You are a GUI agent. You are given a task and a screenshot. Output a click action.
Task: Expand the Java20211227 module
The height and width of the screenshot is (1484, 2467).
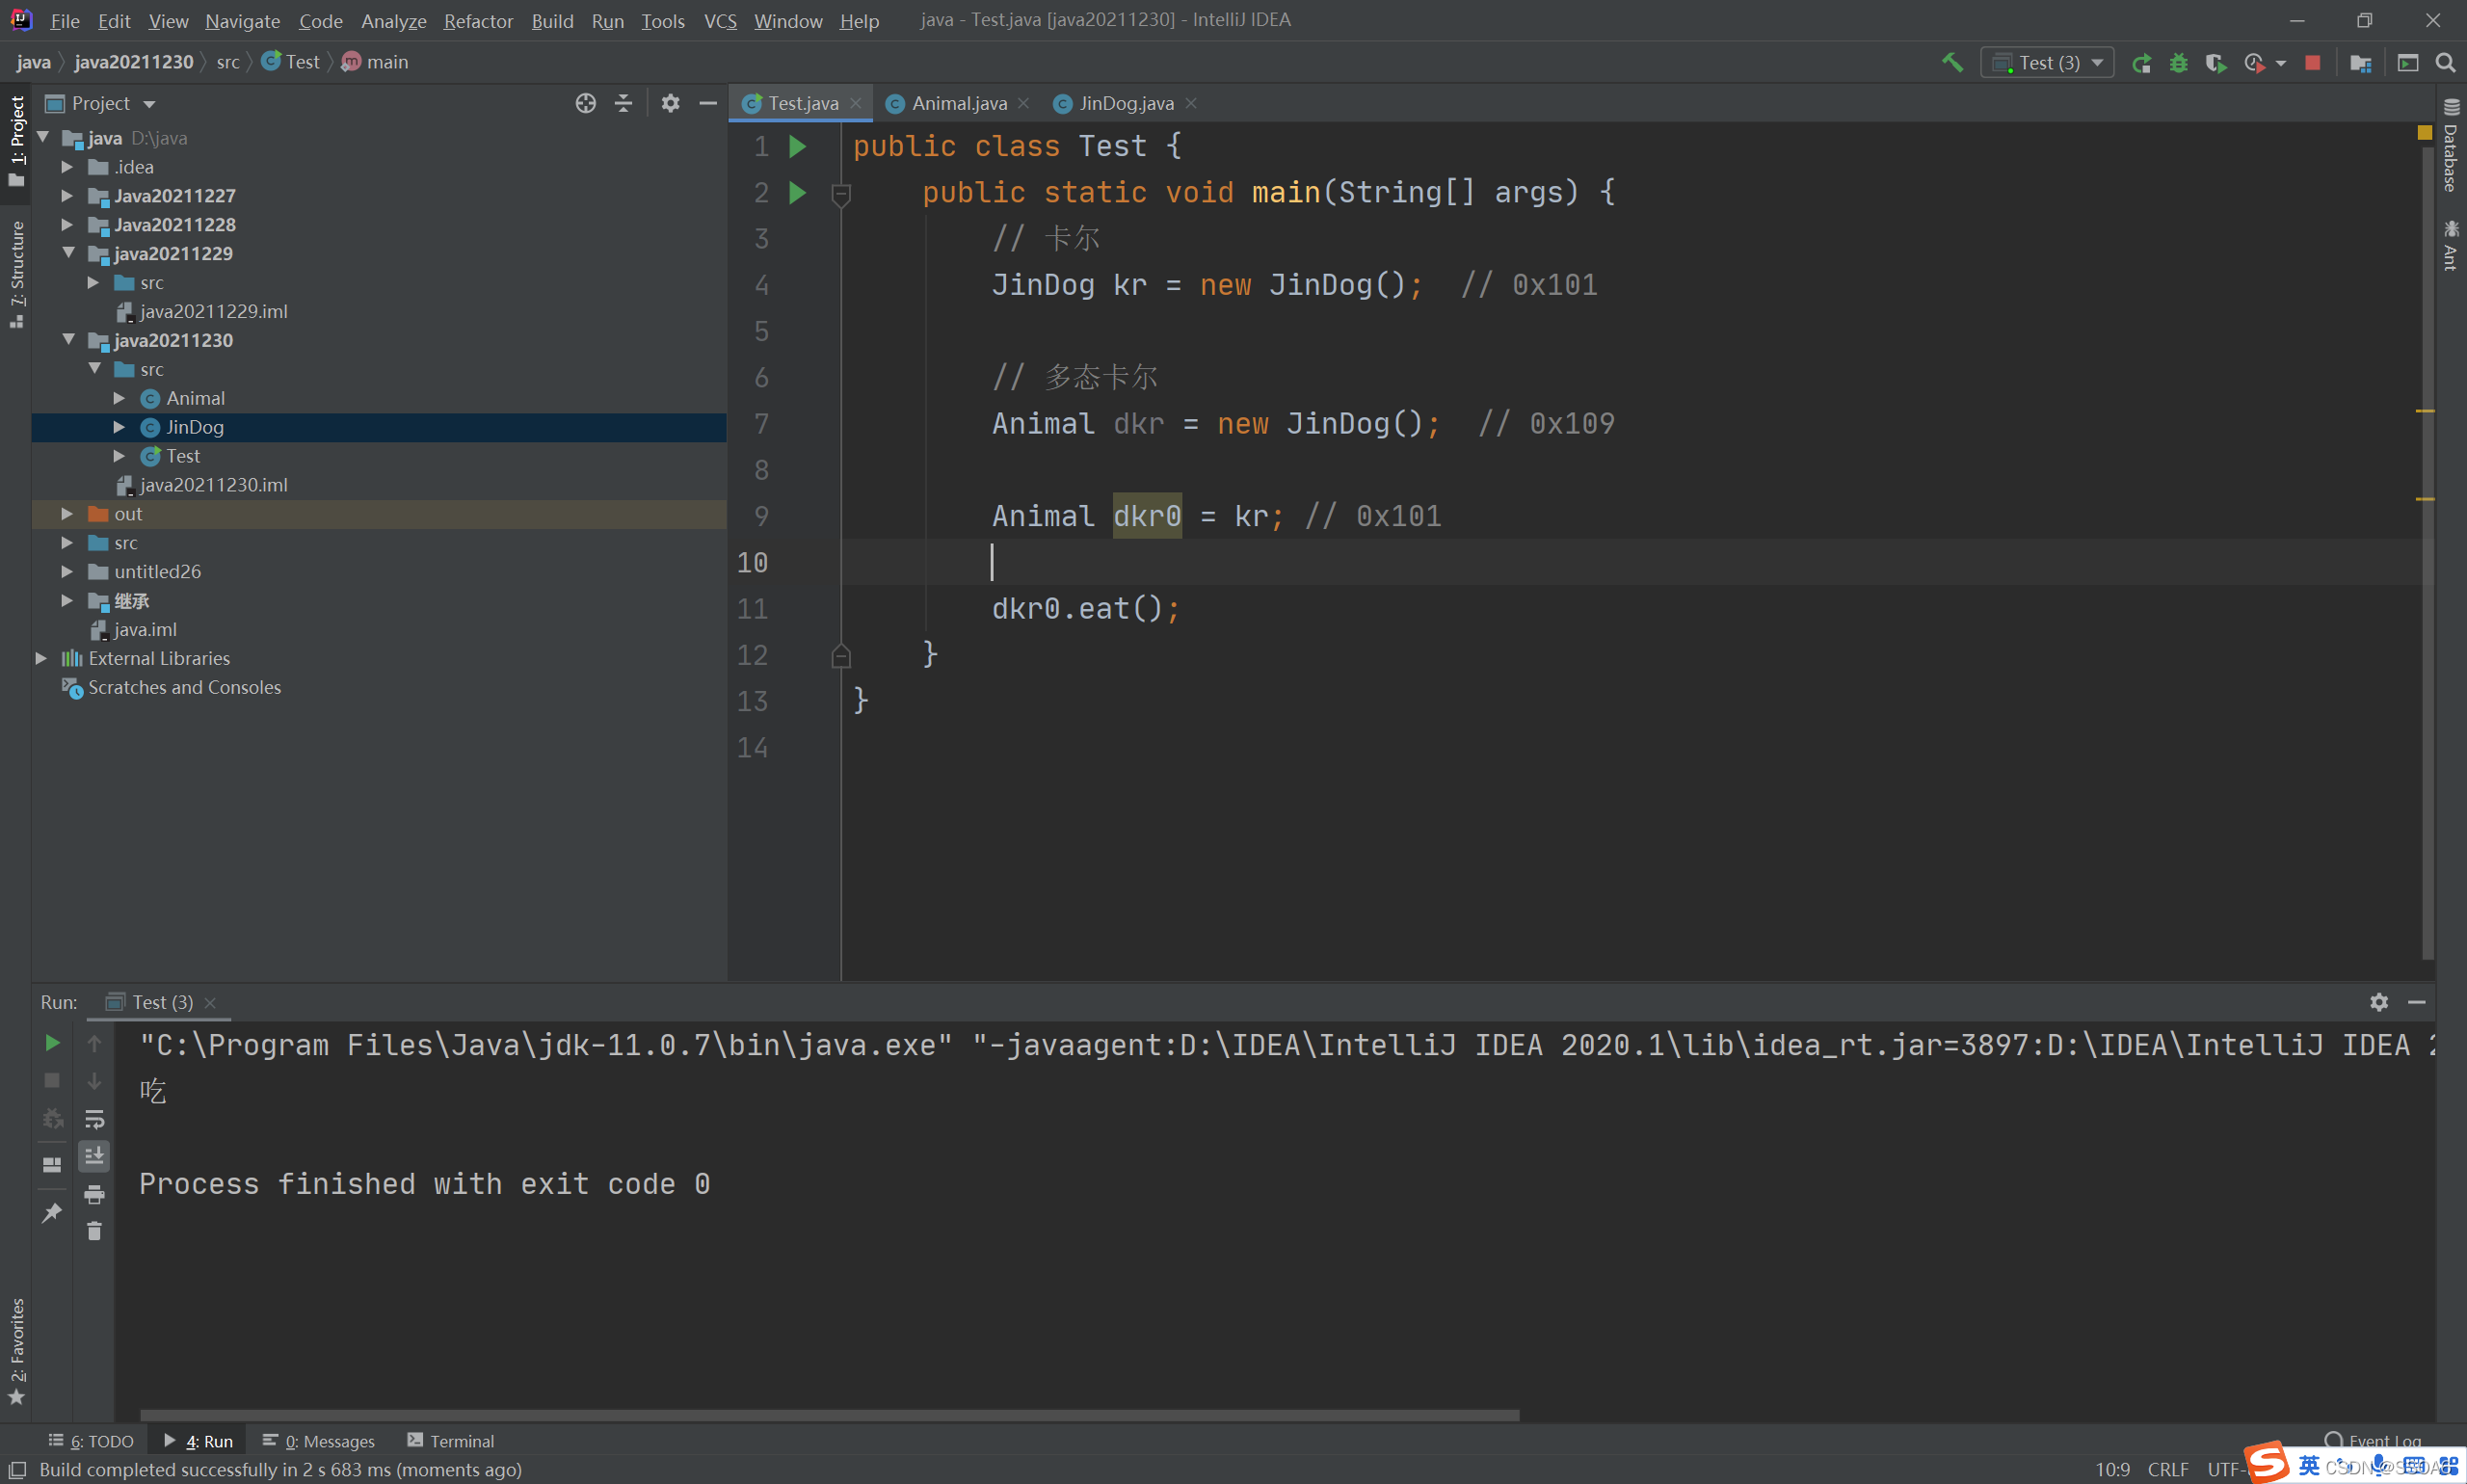(67, 196)
